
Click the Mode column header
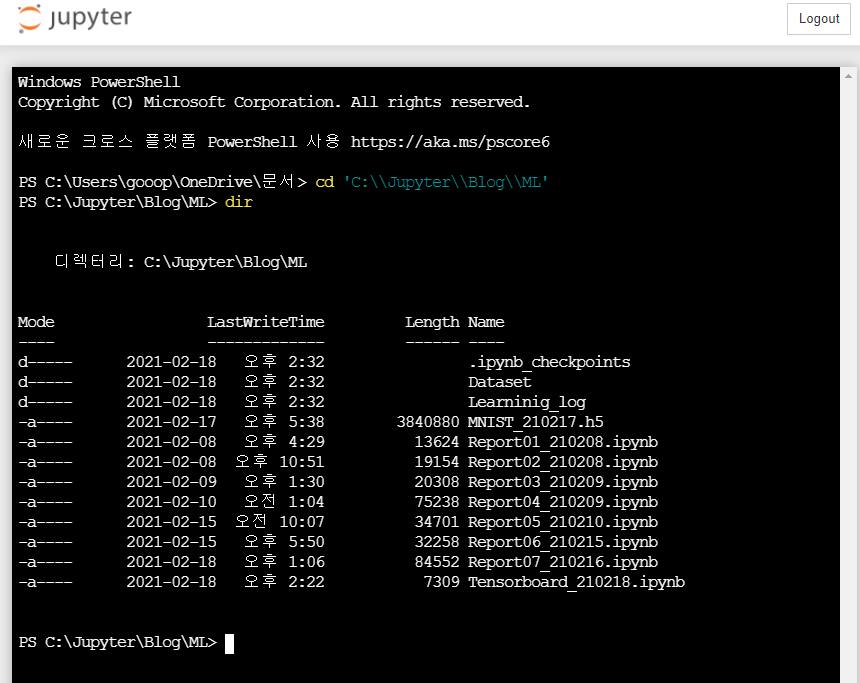[36, 322]
